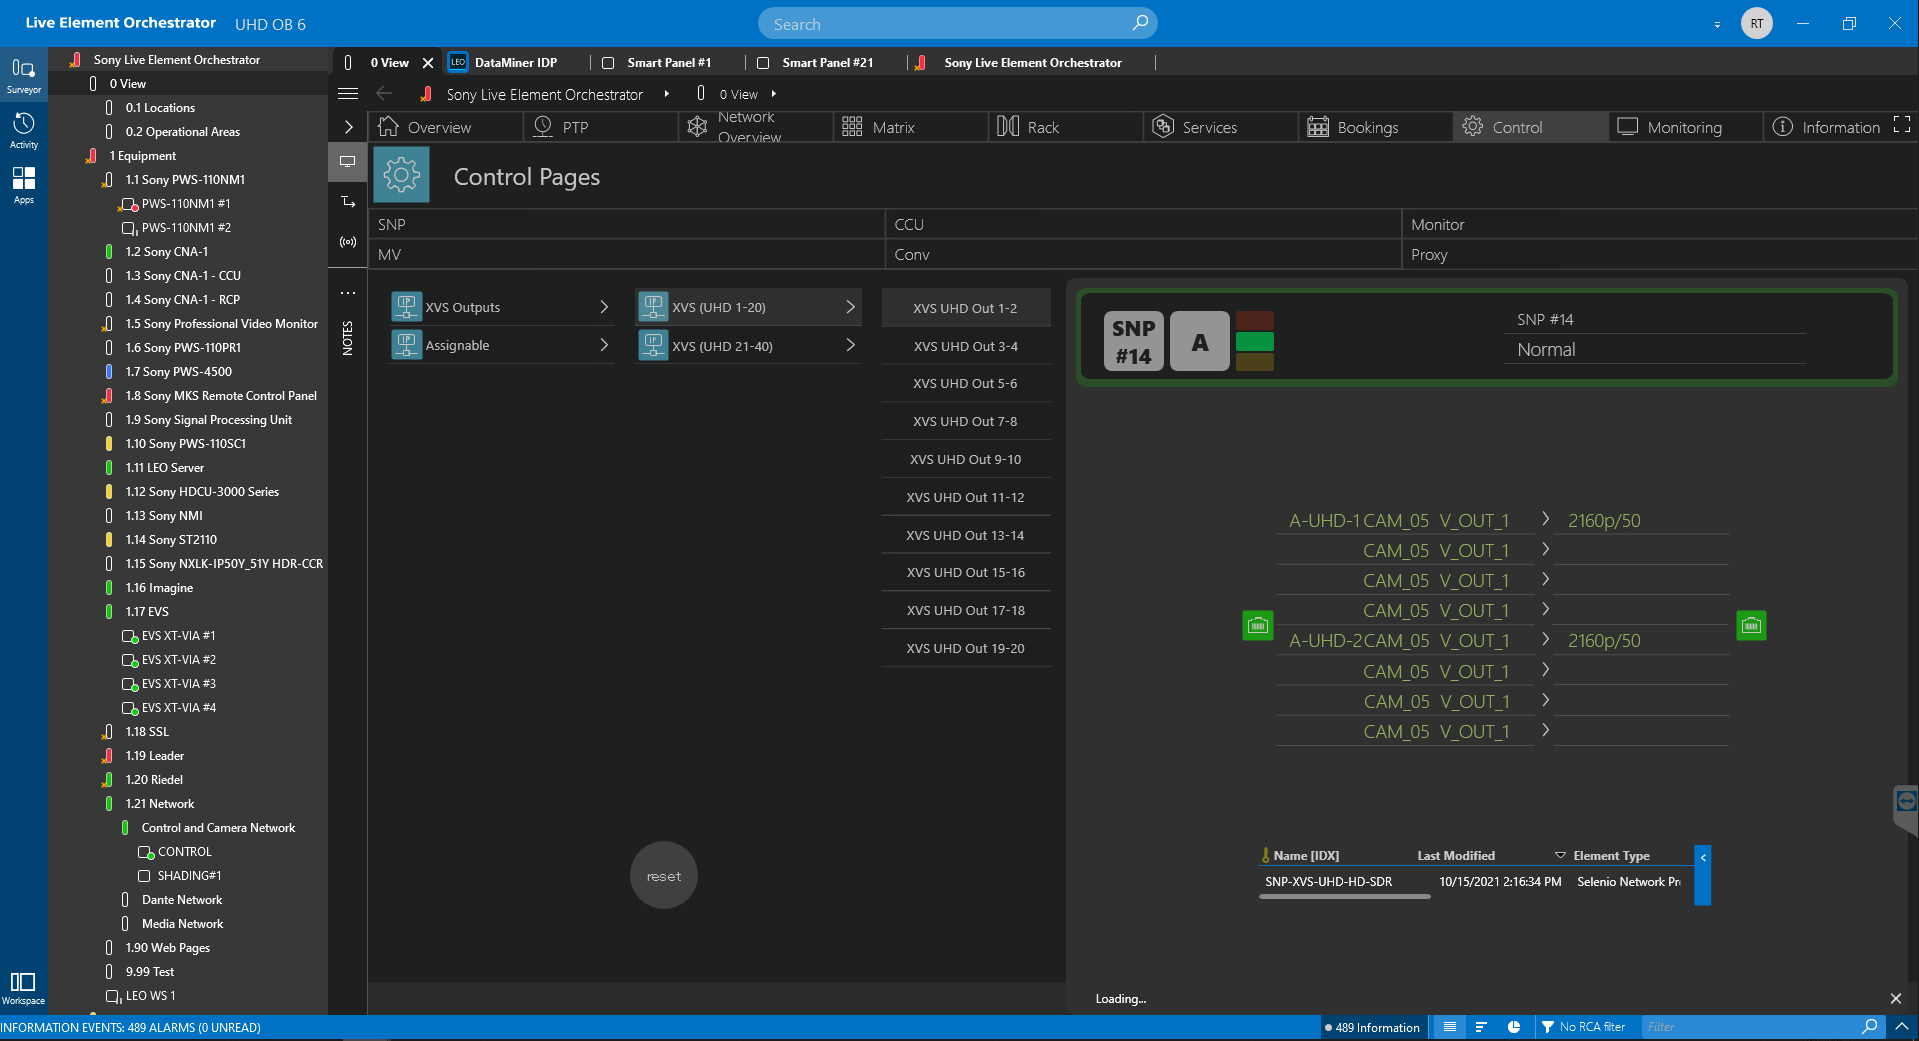Select the SNP-XVS-UHD-HD-SDR table row
The image size is (1919, 1041).
coord(1475,881)
